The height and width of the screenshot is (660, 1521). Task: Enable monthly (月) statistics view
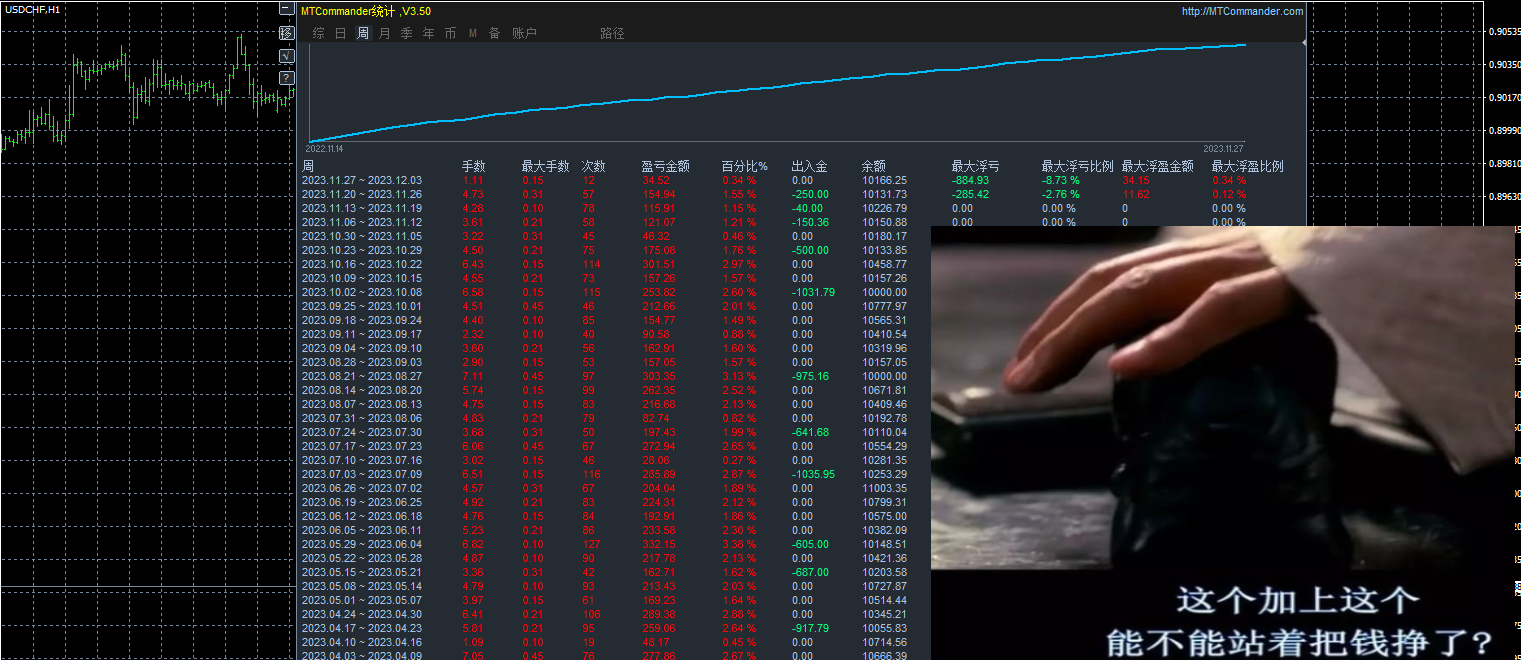383,32
